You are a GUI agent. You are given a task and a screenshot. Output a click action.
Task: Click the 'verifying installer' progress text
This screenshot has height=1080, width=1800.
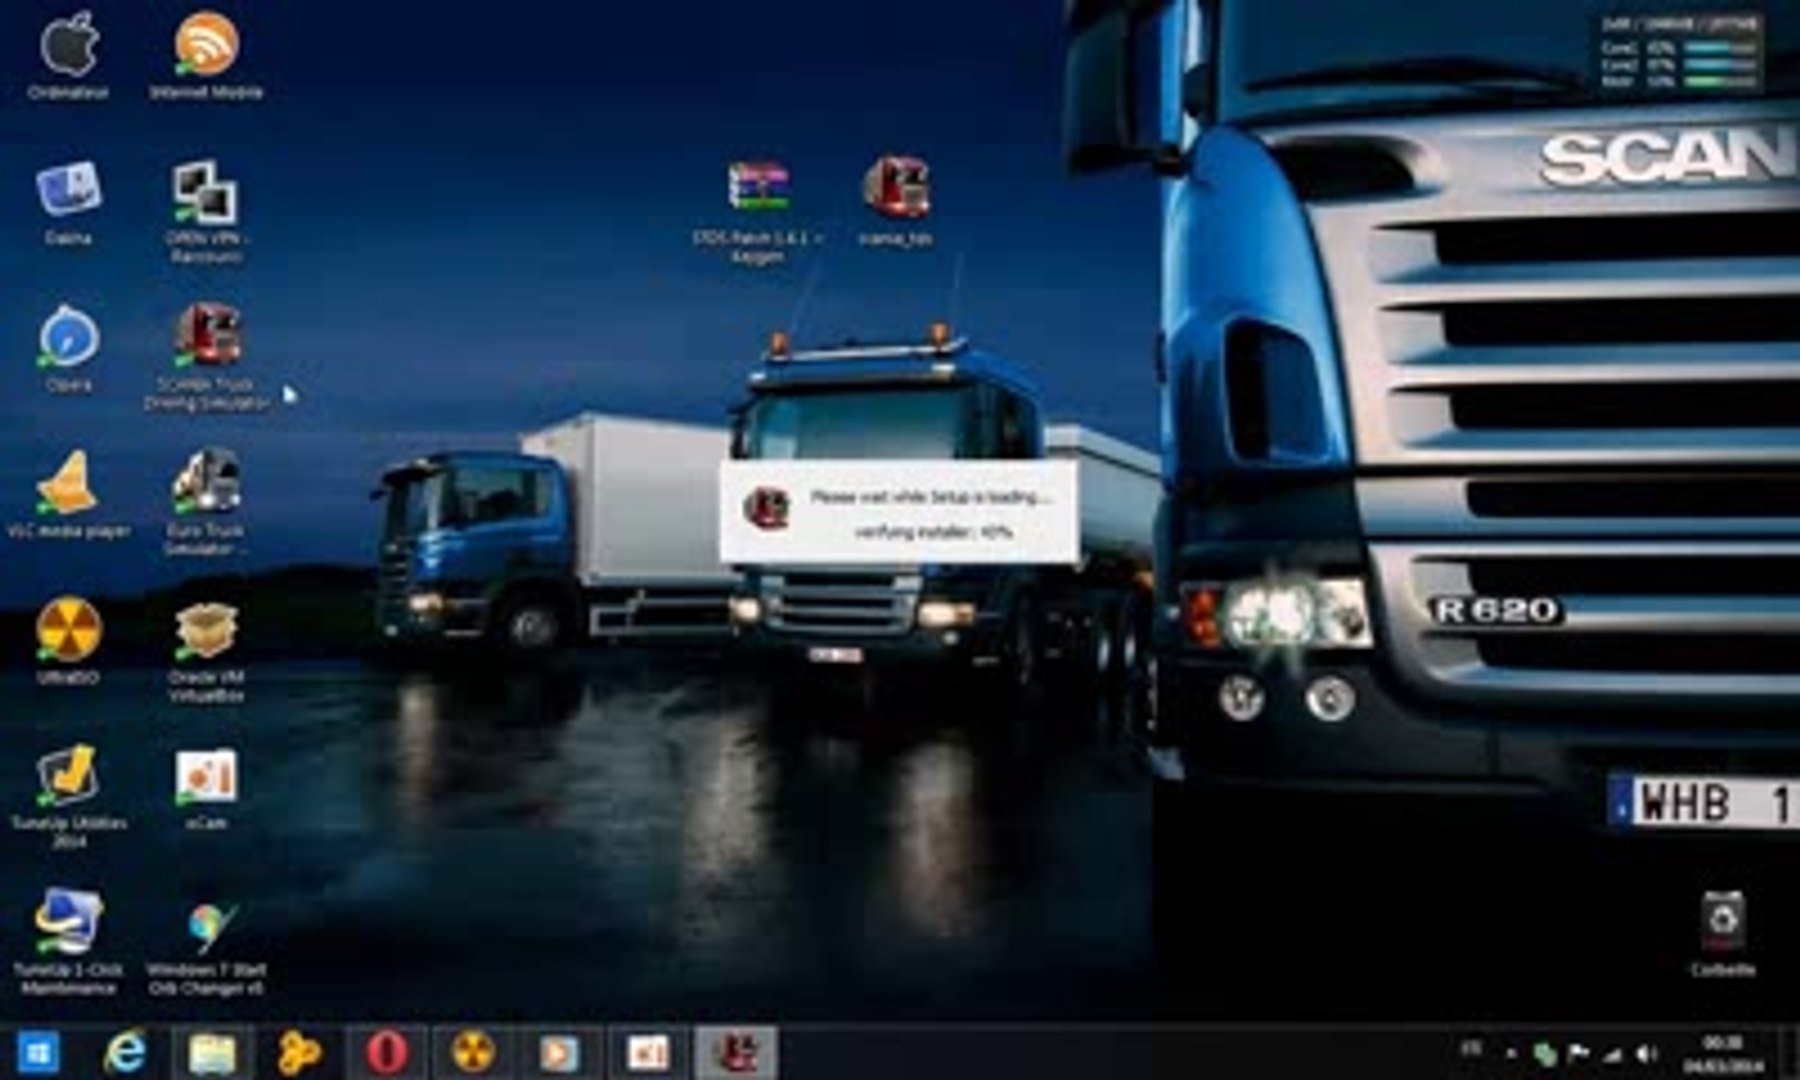click(934, 532)
